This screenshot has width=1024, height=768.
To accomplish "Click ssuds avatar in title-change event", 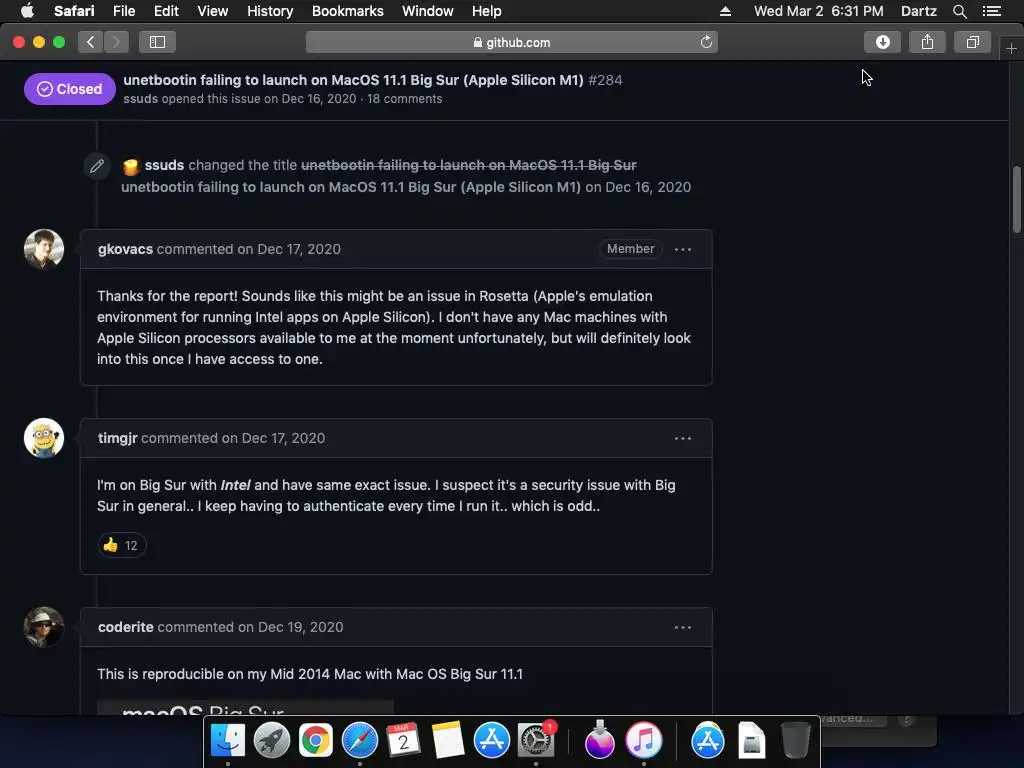I will [x=131, y=167].
